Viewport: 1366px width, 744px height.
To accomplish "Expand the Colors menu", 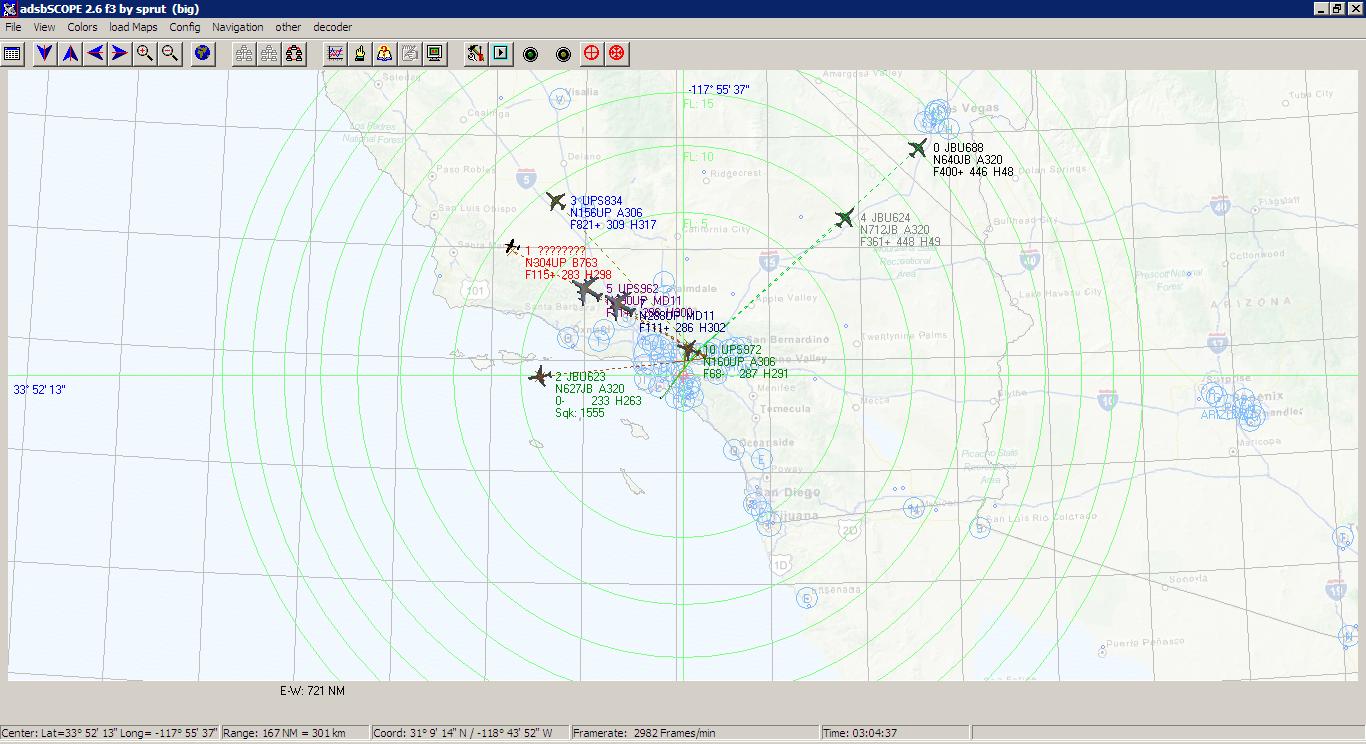I will pyautogui.click(x=82, y=27).
